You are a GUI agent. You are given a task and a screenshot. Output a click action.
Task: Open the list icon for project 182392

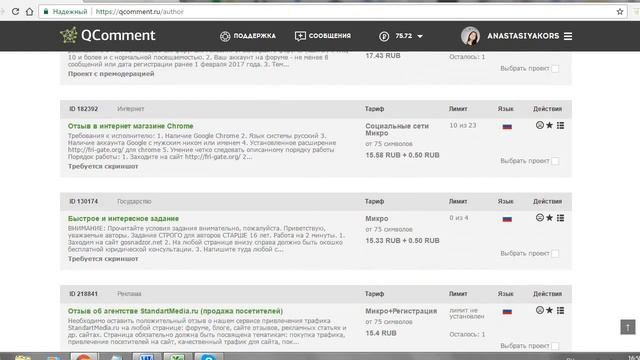click(560, 125)
